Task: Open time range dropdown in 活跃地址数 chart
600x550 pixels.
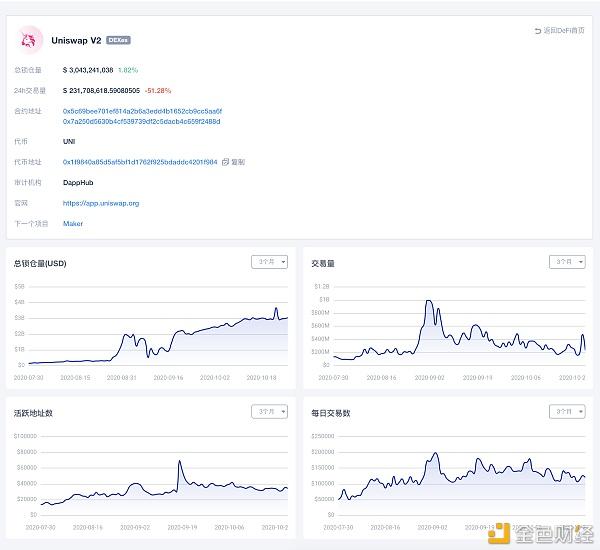Action: coord(269,411)
